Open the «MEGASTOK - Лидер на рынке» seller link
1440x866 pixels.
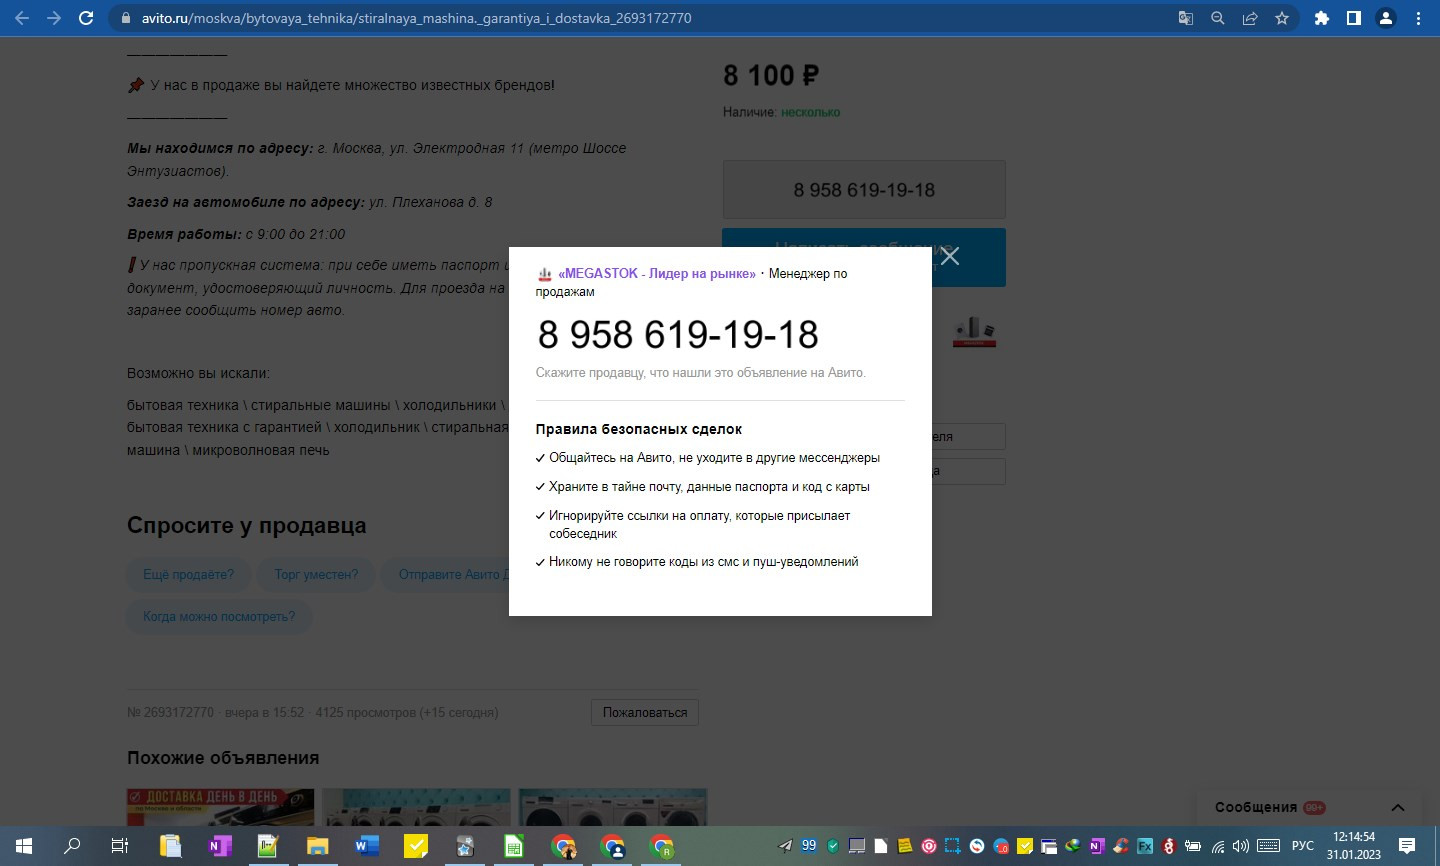pyautogui.click(x=657, y=274)
